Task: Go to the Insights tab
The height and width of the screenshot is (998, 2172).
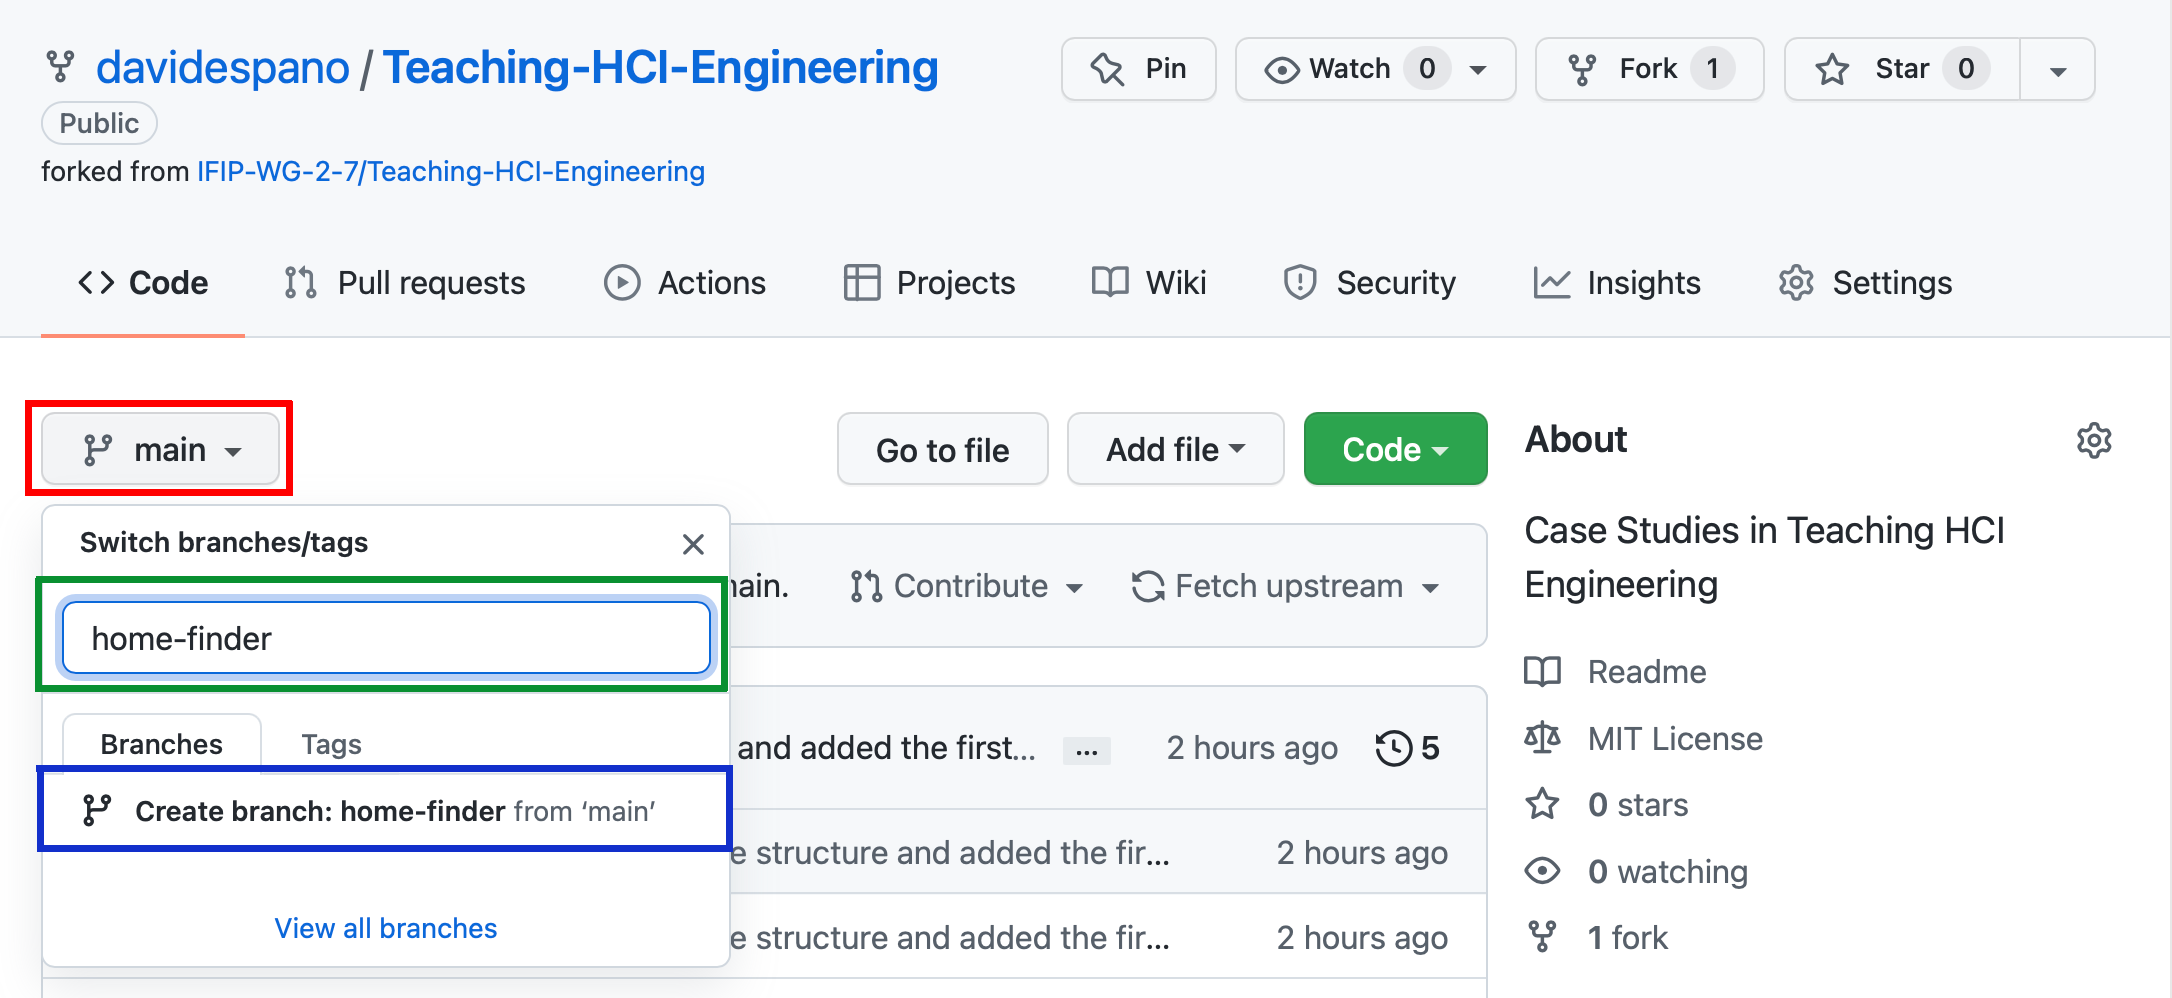Action: pos(1617,283)
